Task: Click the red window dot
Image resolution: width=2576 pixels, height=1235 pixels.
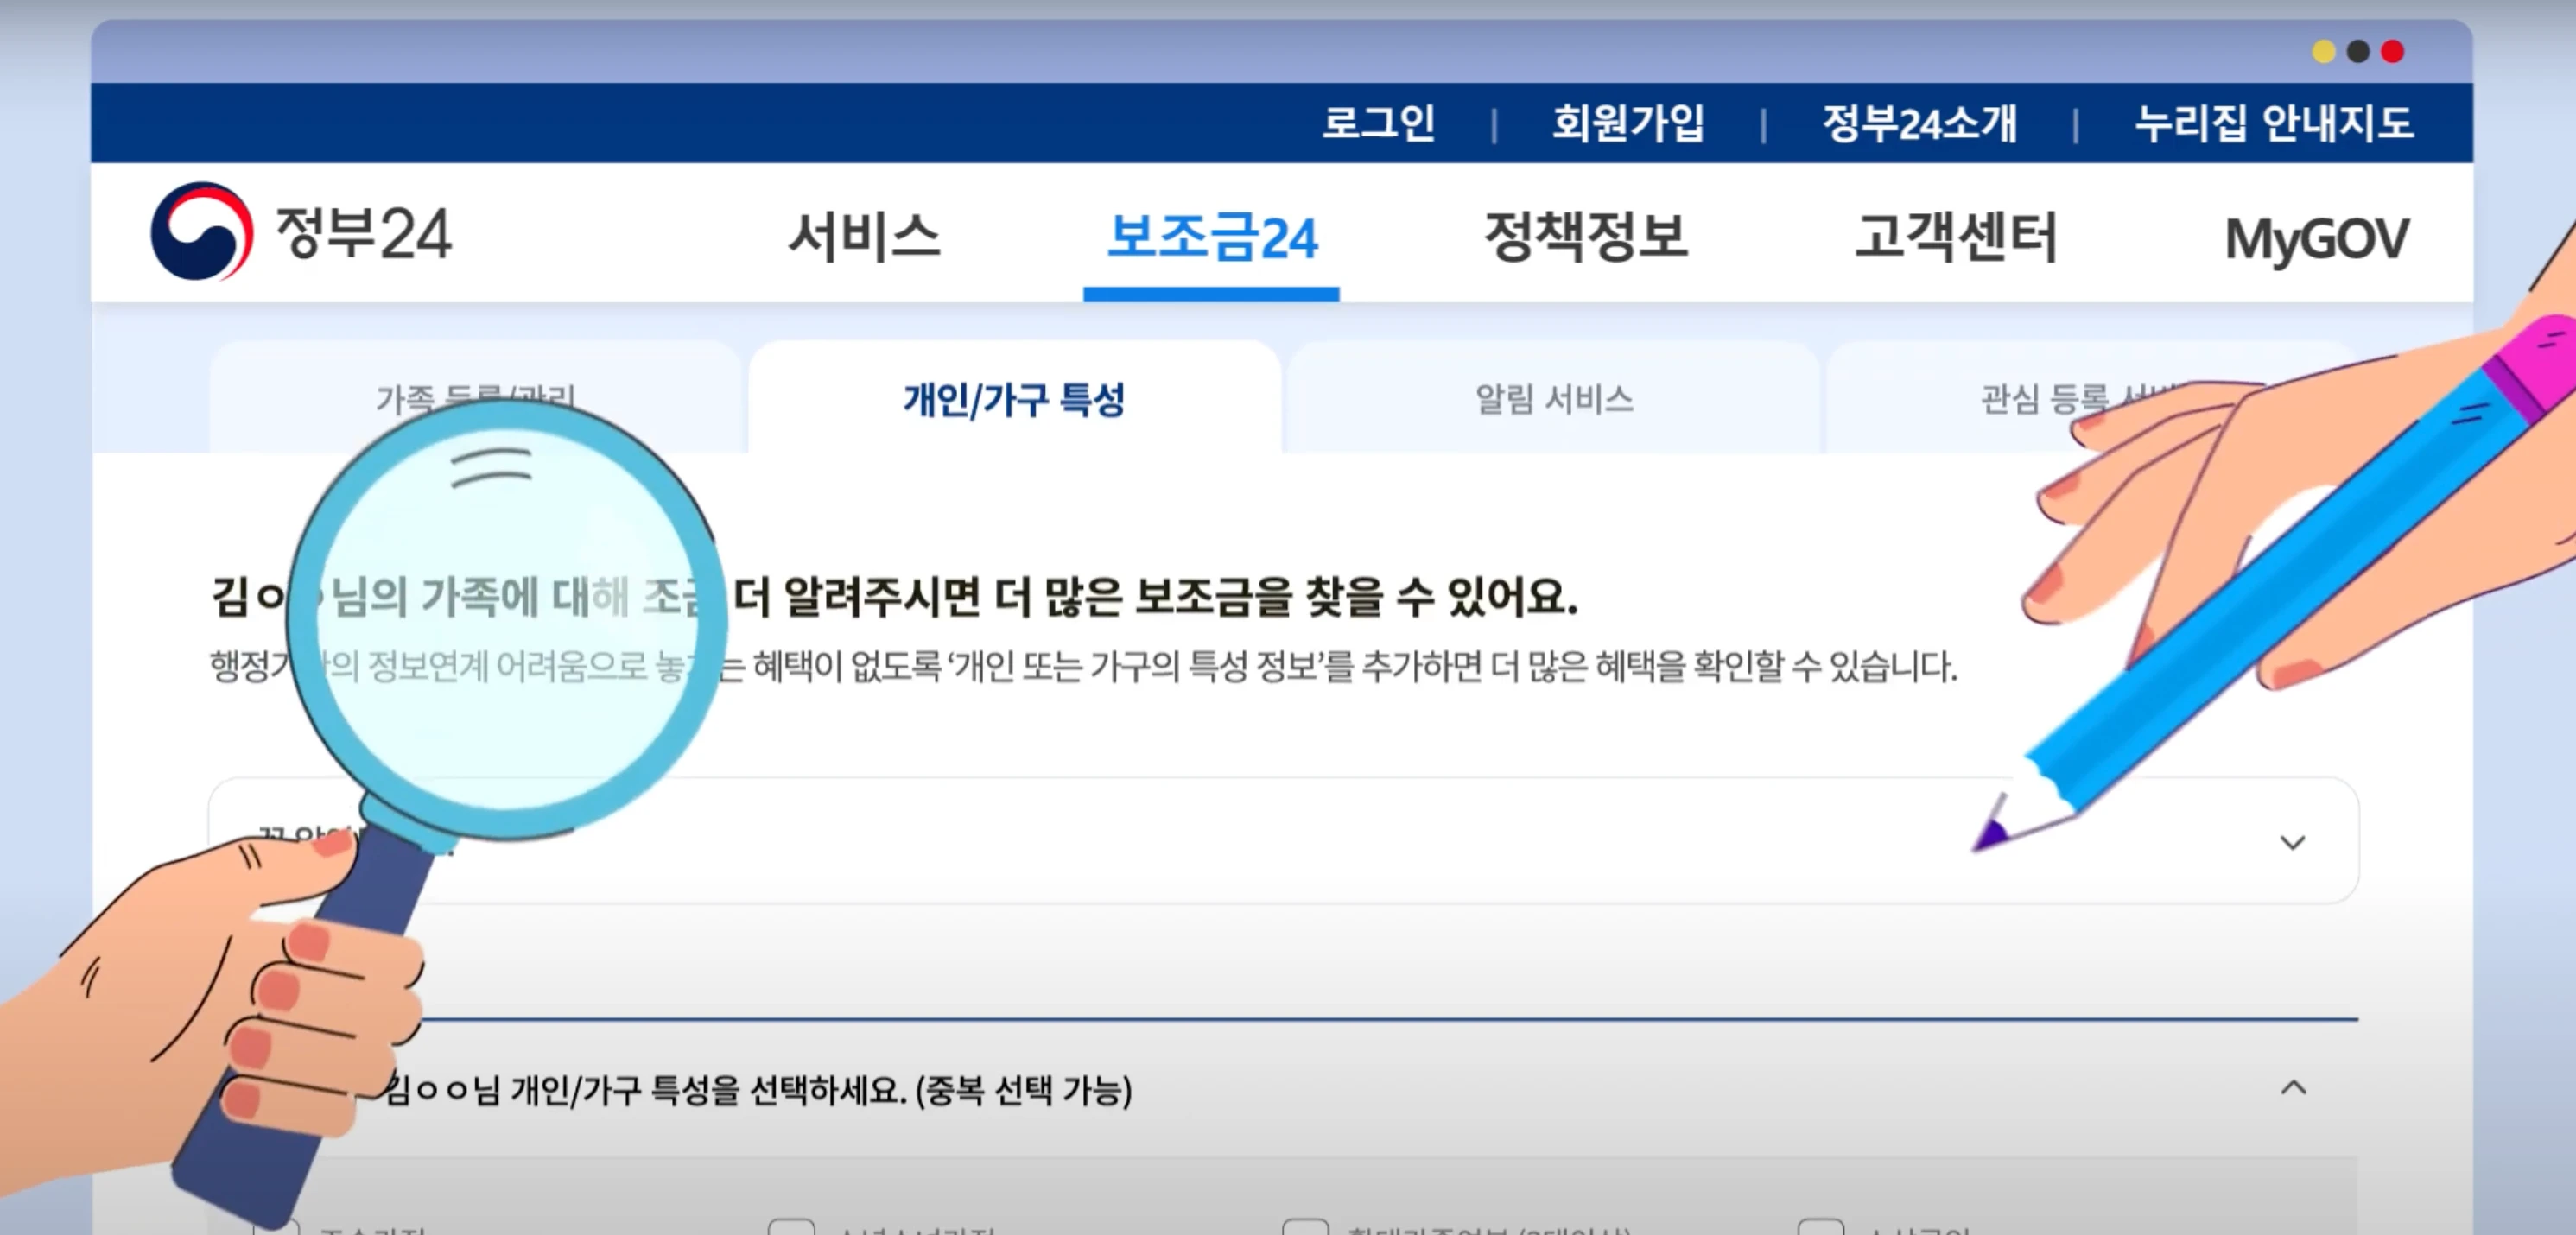Action: click(x=2392, y=51)
